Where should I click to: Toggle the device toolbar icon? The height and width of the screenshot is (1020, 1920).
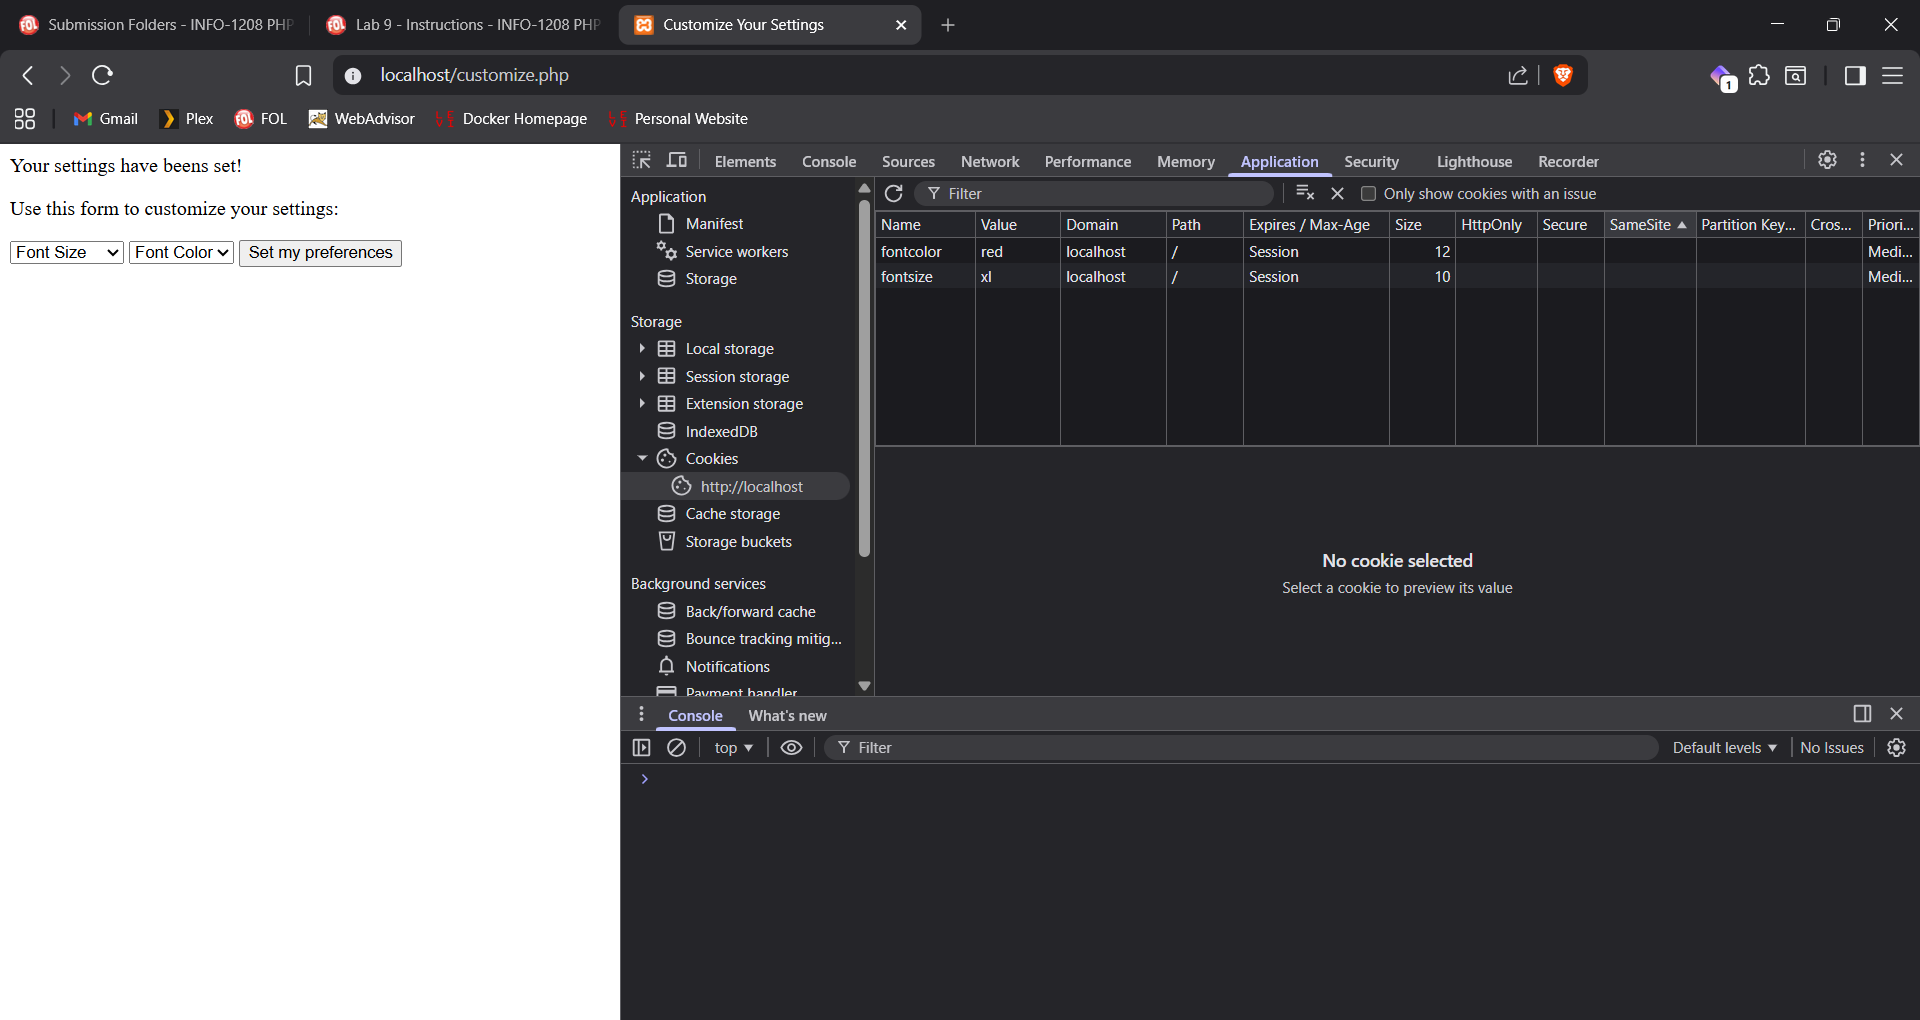click(677, 160)
